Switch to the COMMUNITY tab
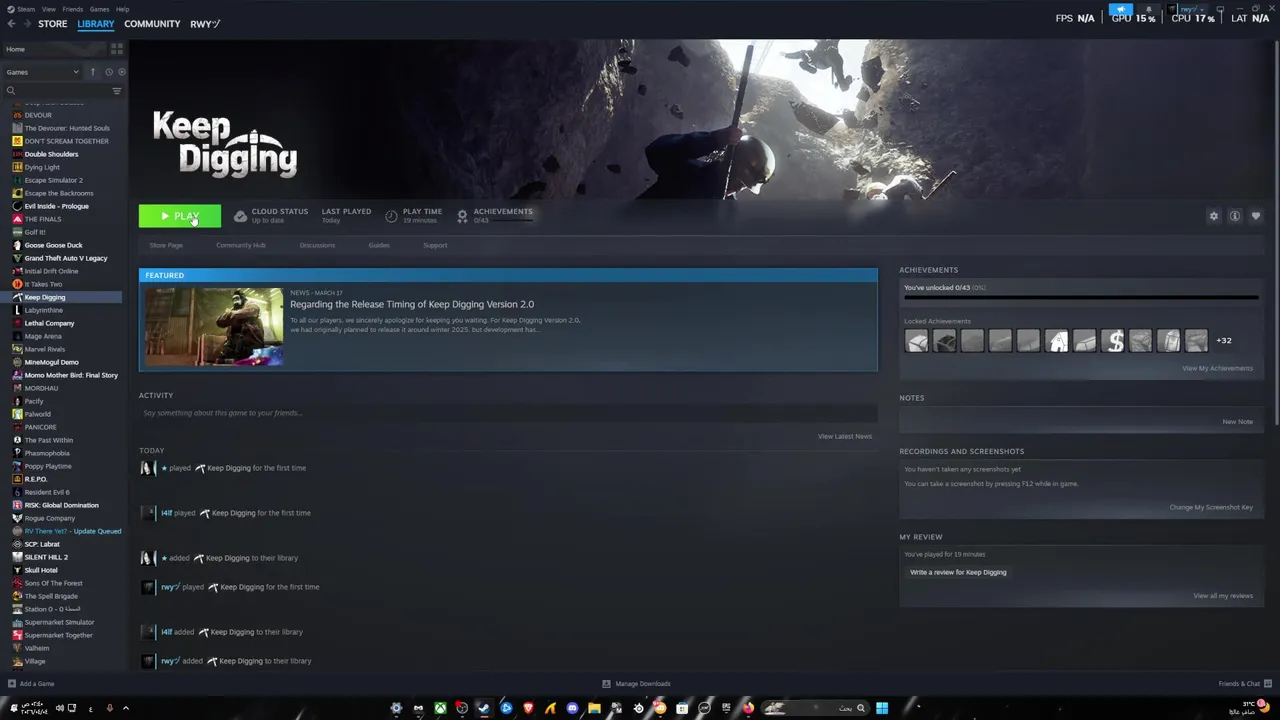Viewport: 1280px width, 720px height. [x=152, y=24]
